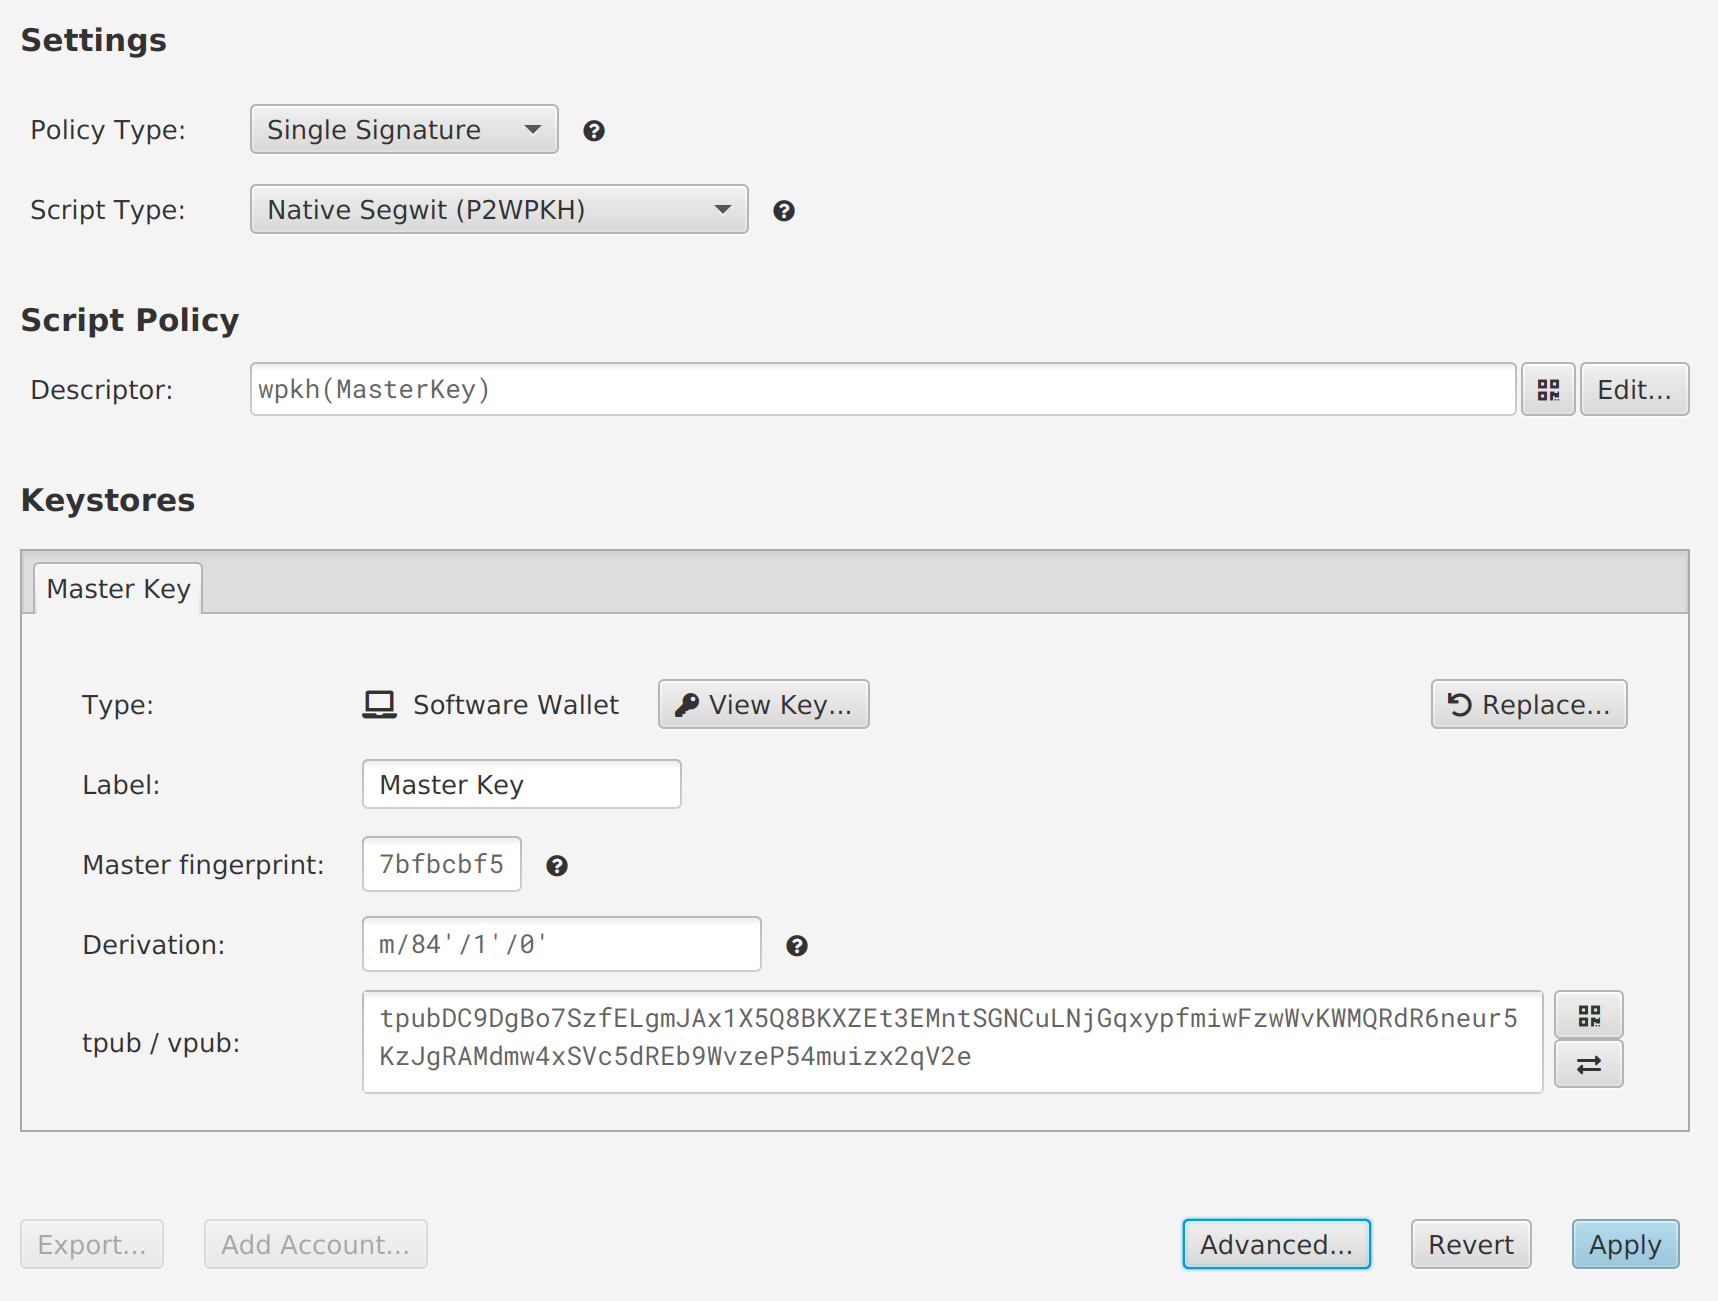The image size is (1718, 1301).
Task: Select the Master Key keystore tab
Action: [118, 589]
